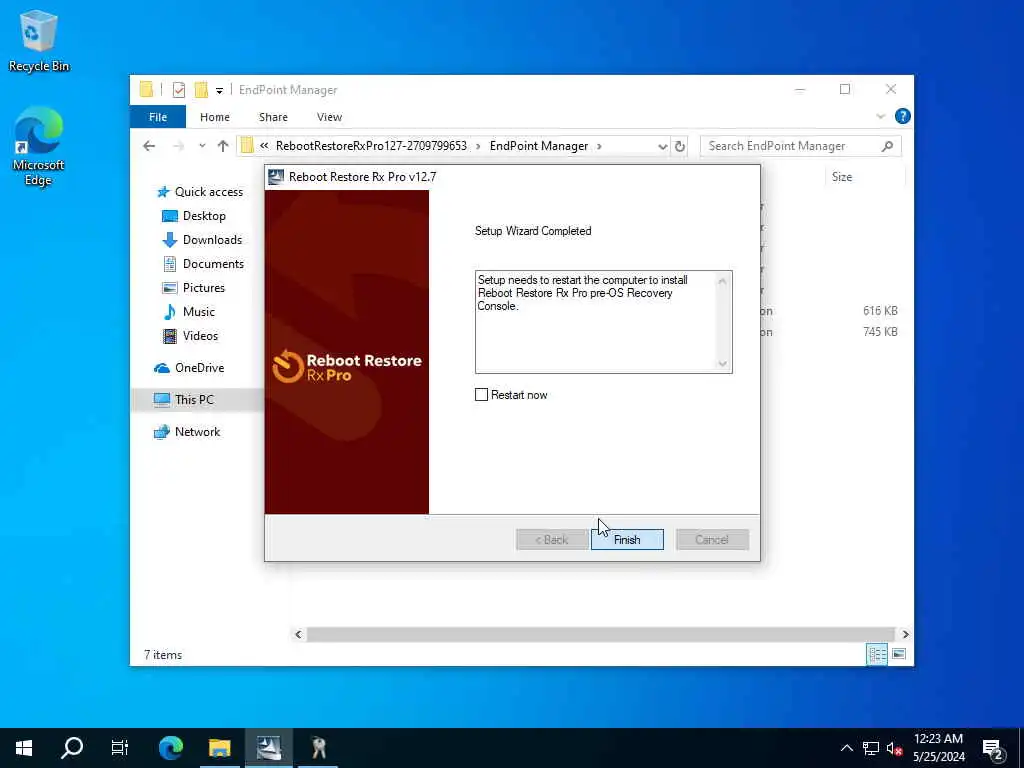Click the keys app taskbar icon
This screenshot has width=1024, height=768.
318,748
